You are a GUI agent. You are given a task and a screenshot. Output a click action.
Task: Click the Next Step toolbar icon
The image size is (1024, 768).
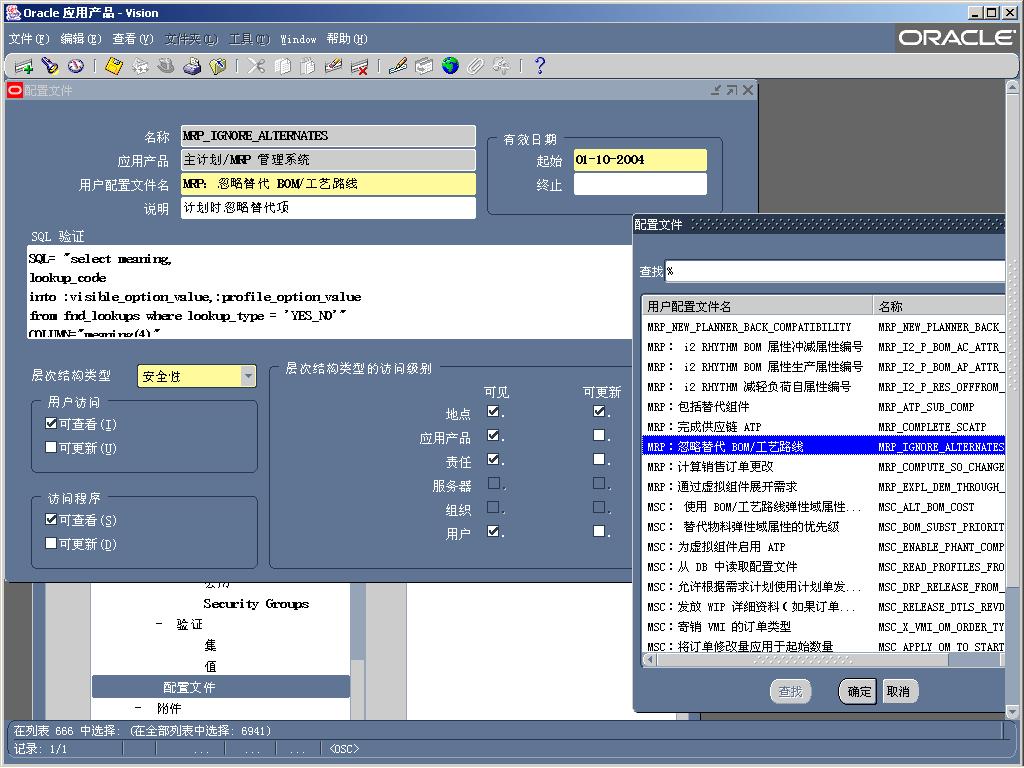140,66
